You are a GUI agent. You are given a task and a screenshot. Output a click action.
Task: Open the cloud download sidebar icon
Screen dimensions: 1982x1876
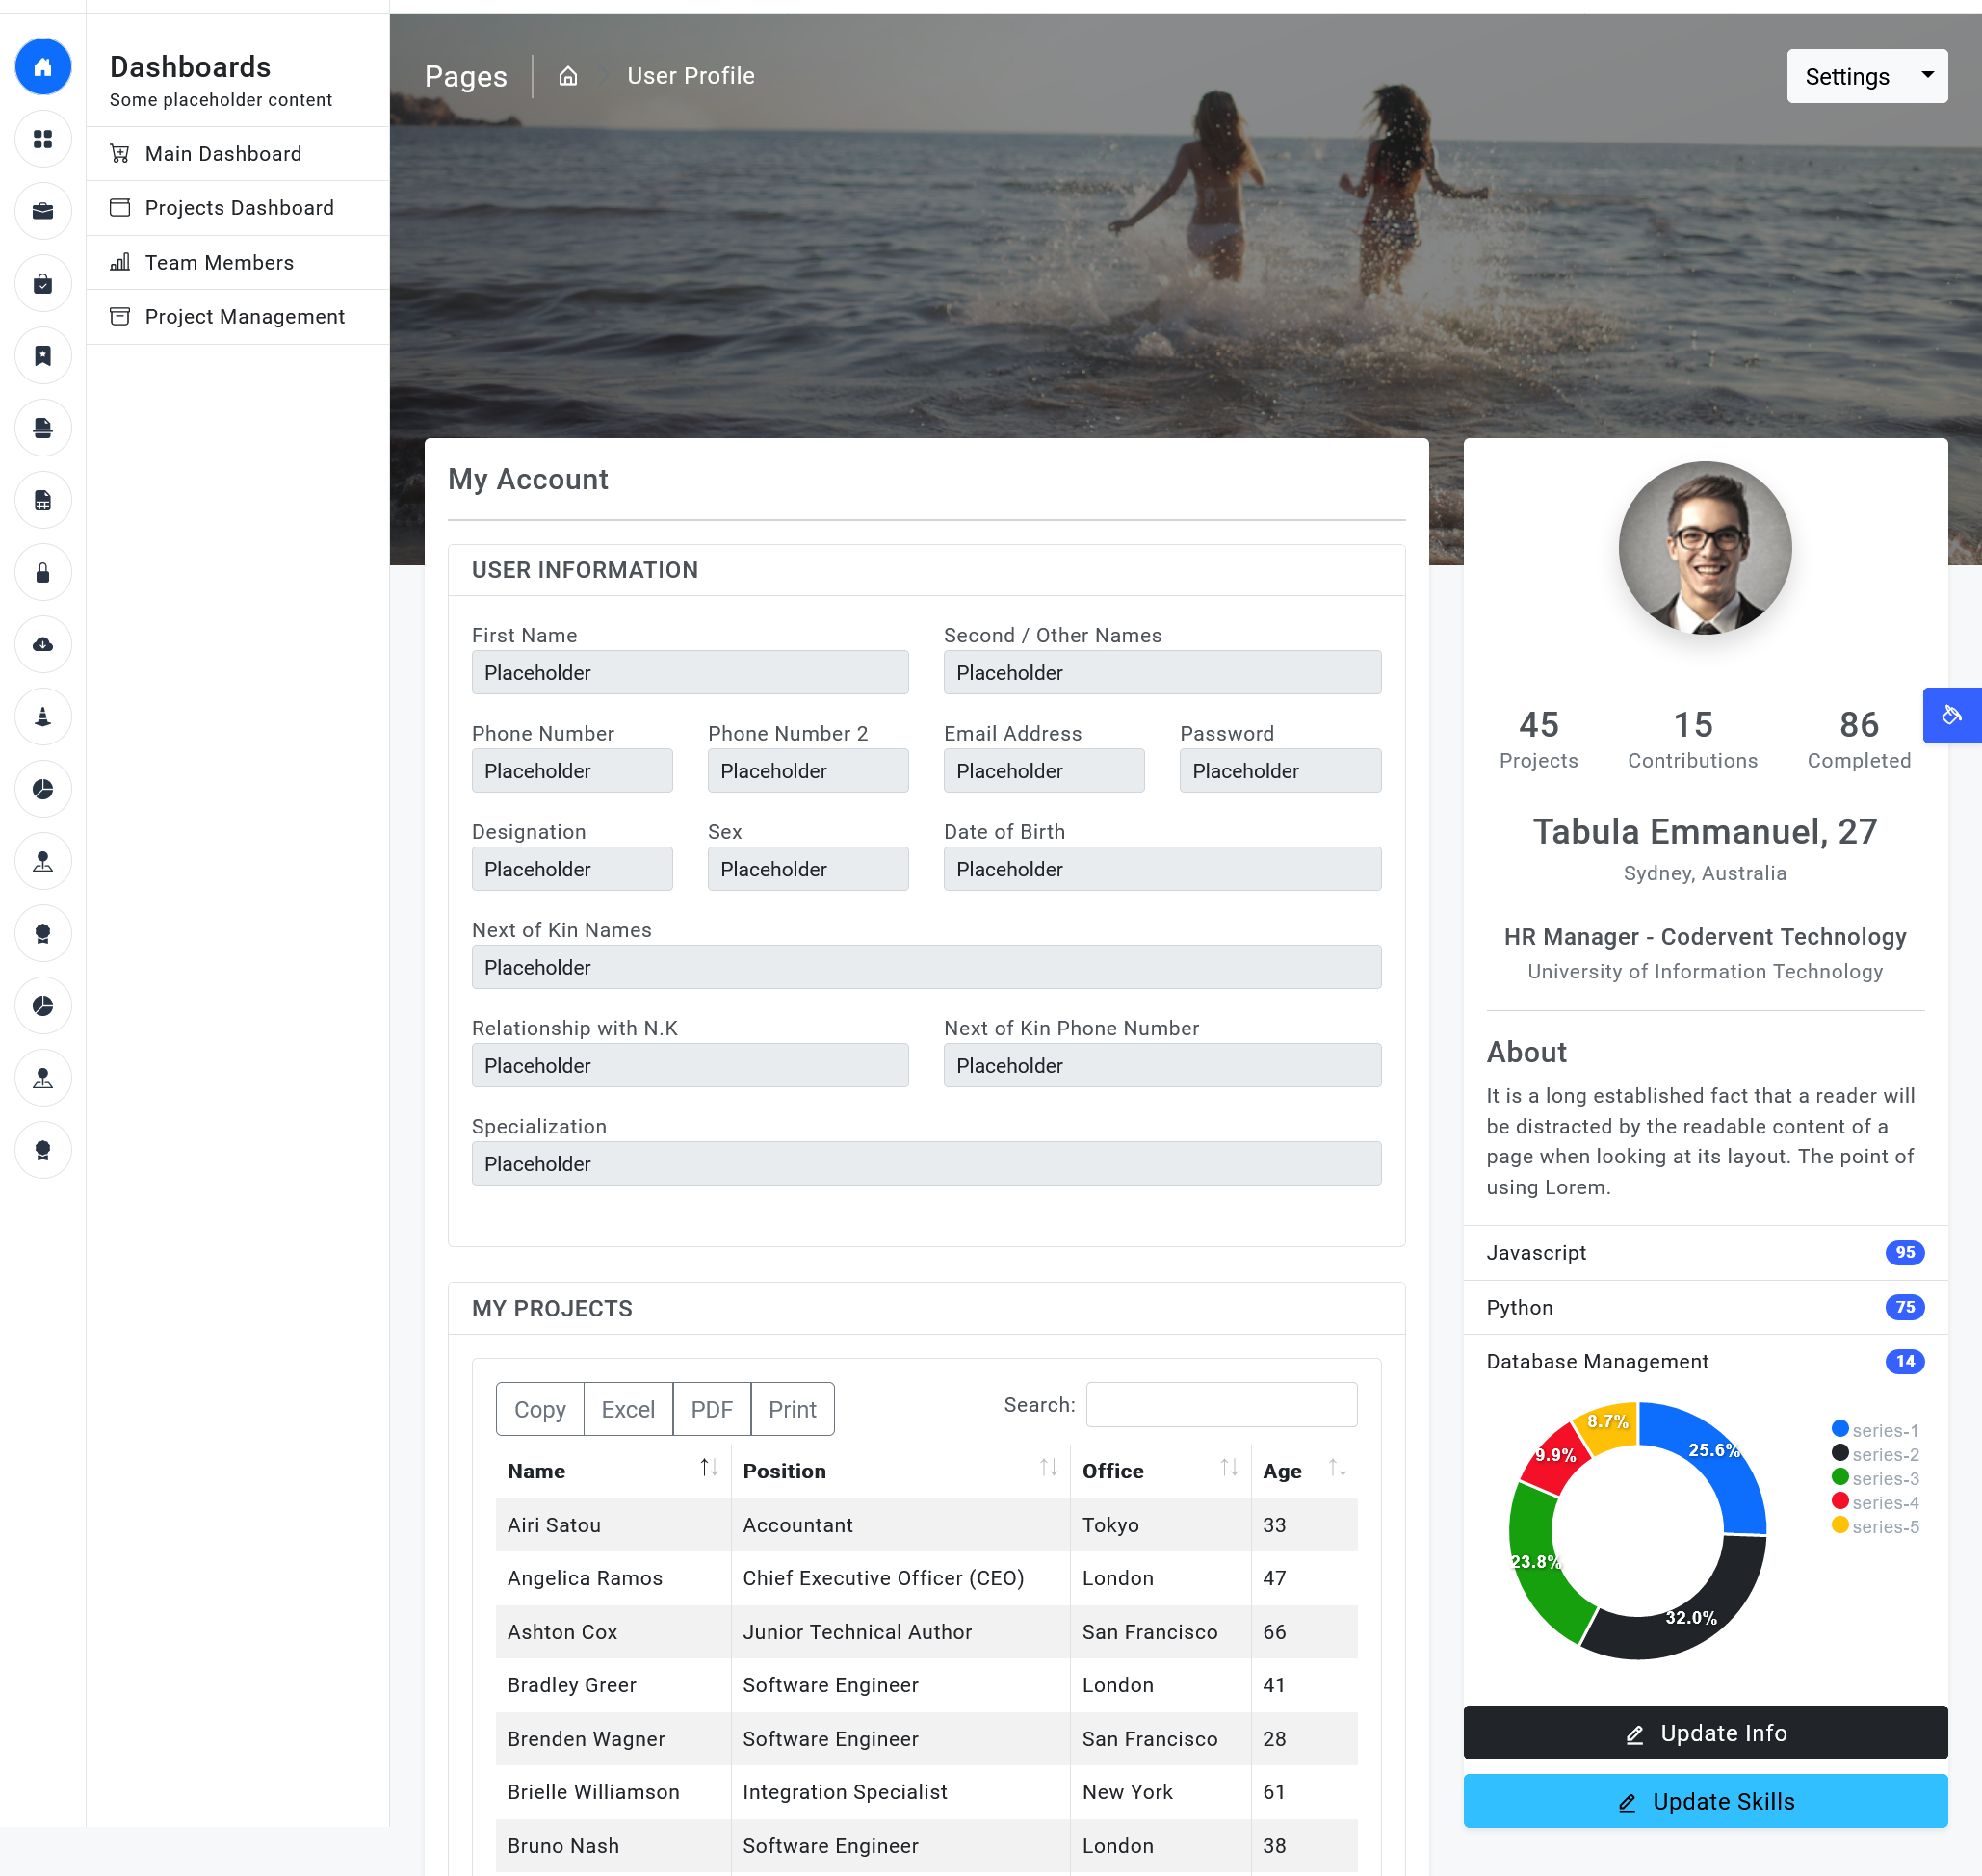coord(43,645)
